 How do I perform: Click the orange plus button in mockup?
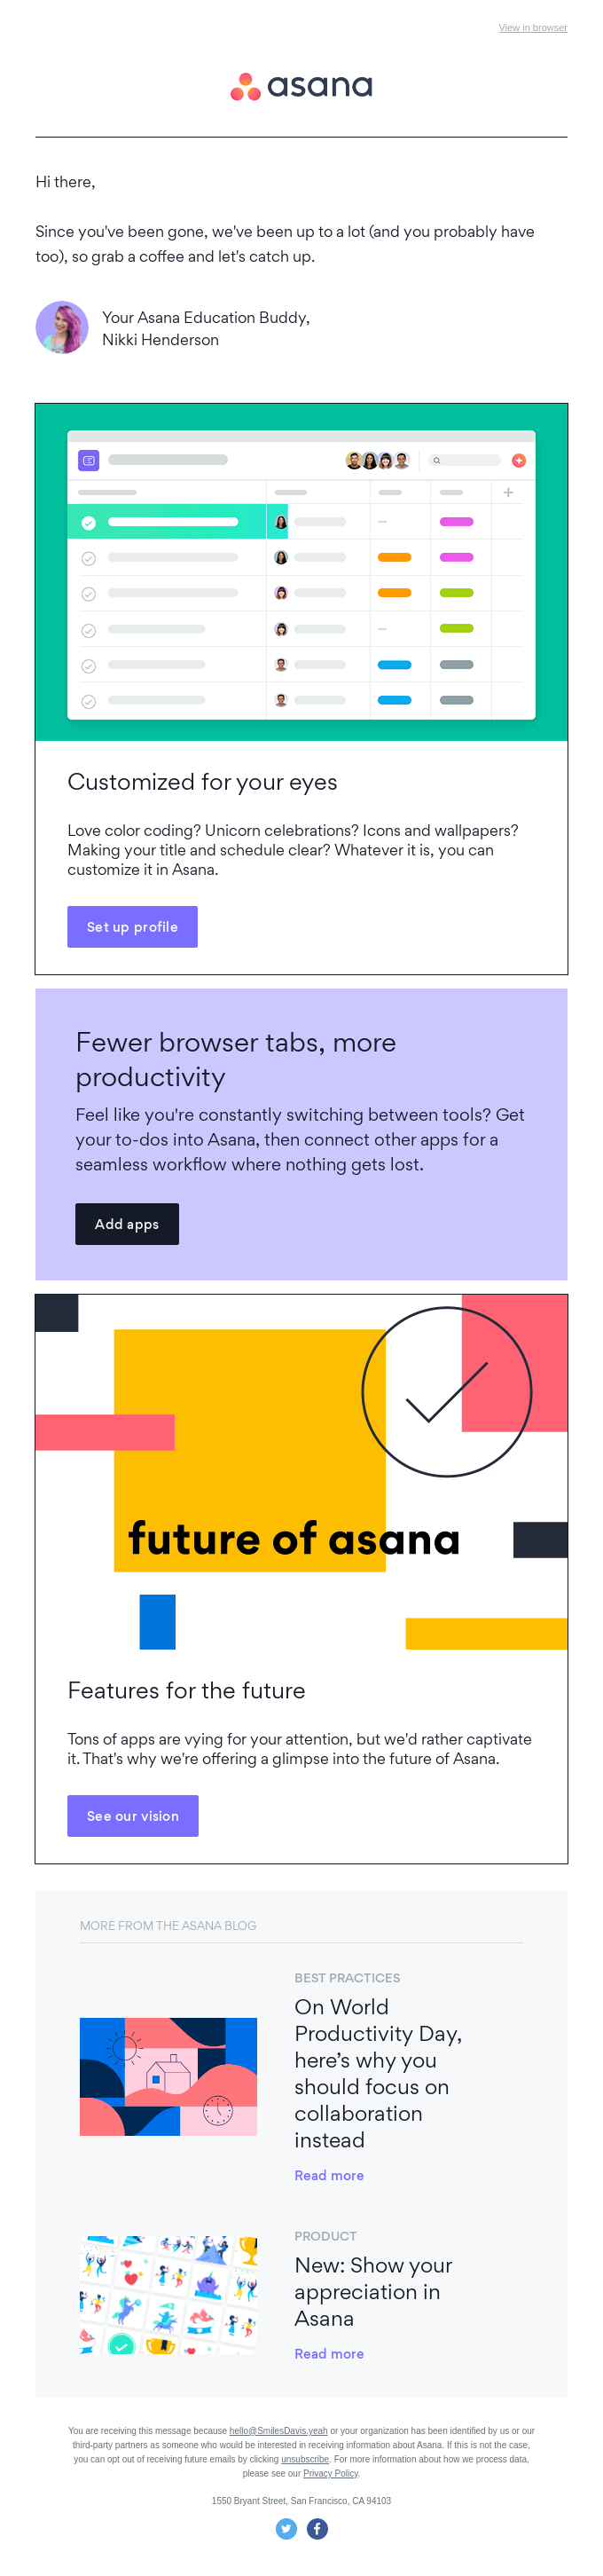tap(518, 460)
